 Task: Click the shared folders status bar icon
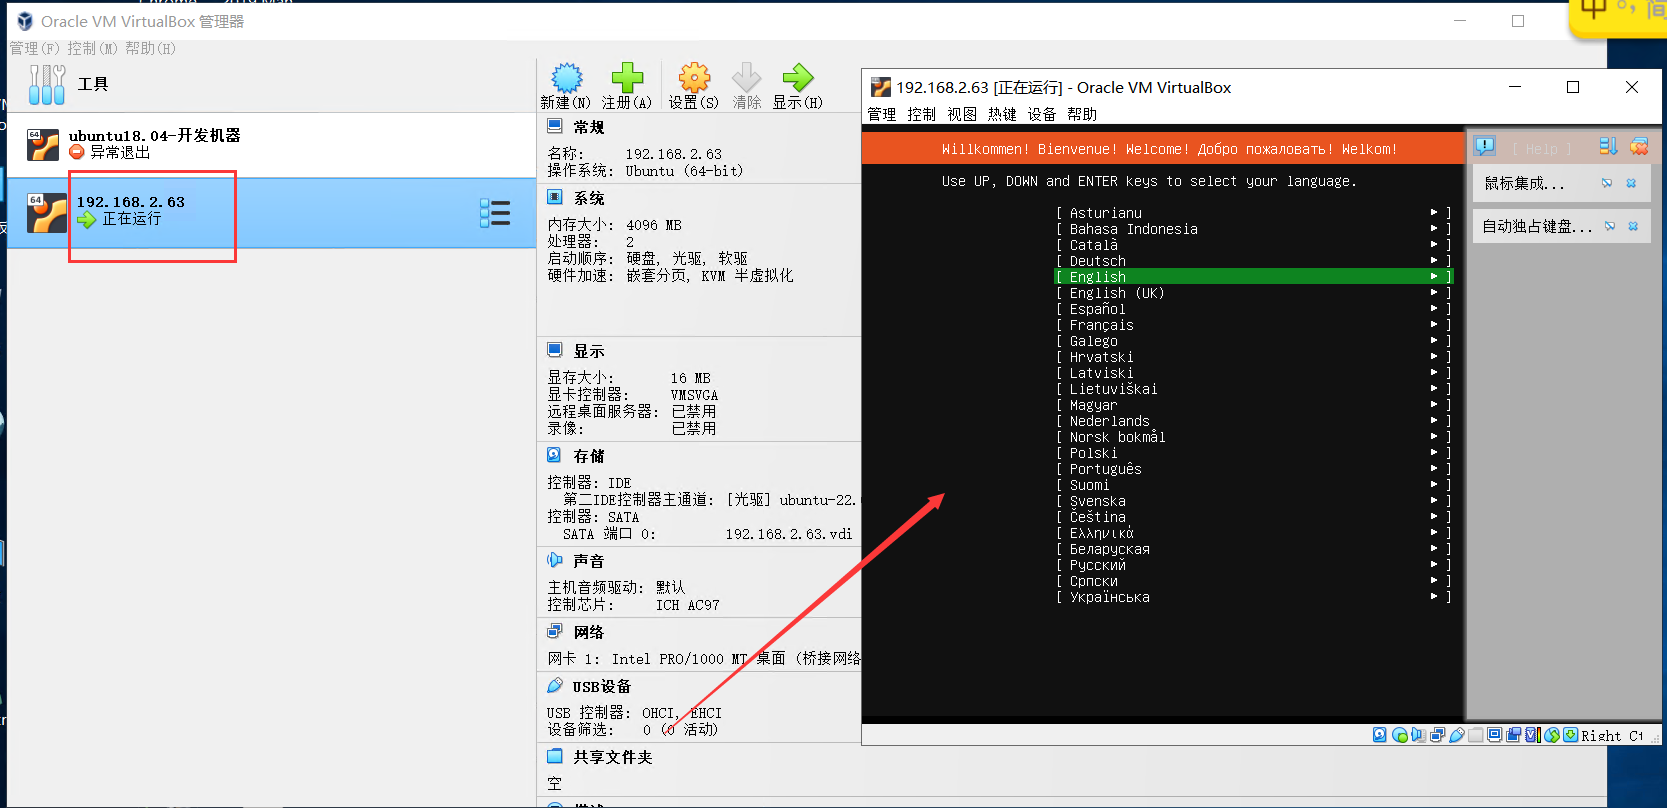(1476, 735)
